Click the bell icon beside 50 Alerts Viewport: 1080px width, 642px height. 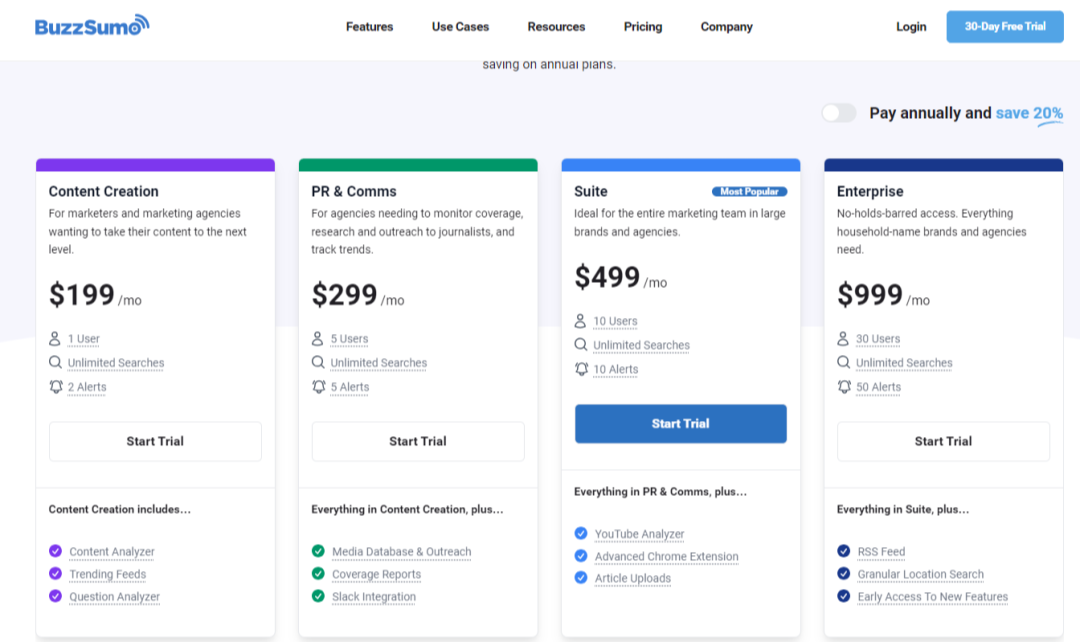pyautogui.click(x=844, y=386)
